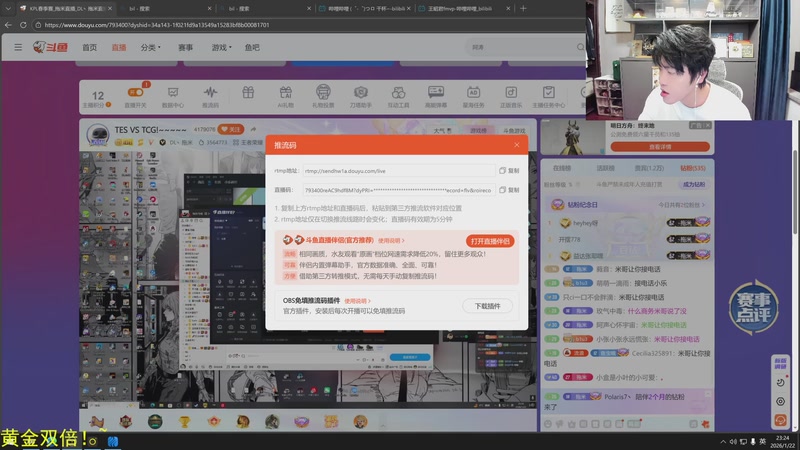800x450 pixels.
Task: Switch to 贵宾(1.2万) tab
Action: pyautogui.click(x=649, y=168)
